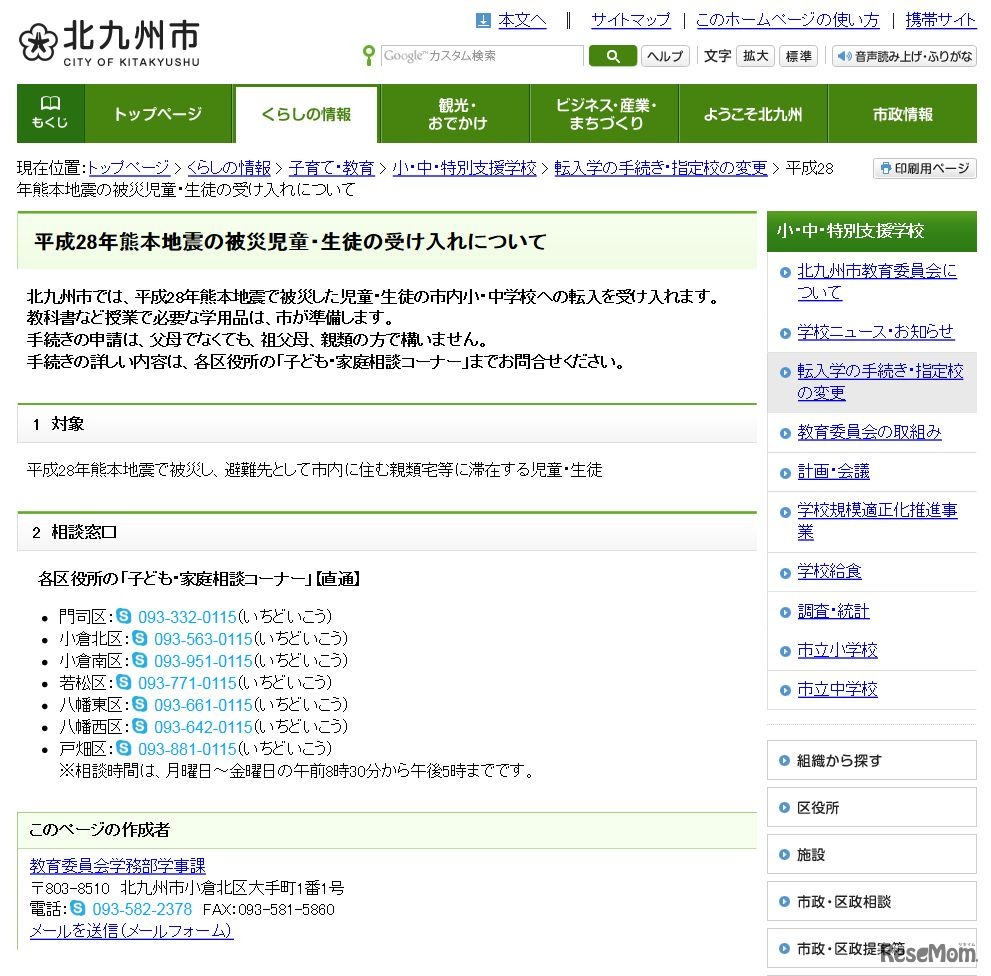Click the bullet icon beside 組織から探す
The image size is (991, 976).
click(x=784, y=760)
